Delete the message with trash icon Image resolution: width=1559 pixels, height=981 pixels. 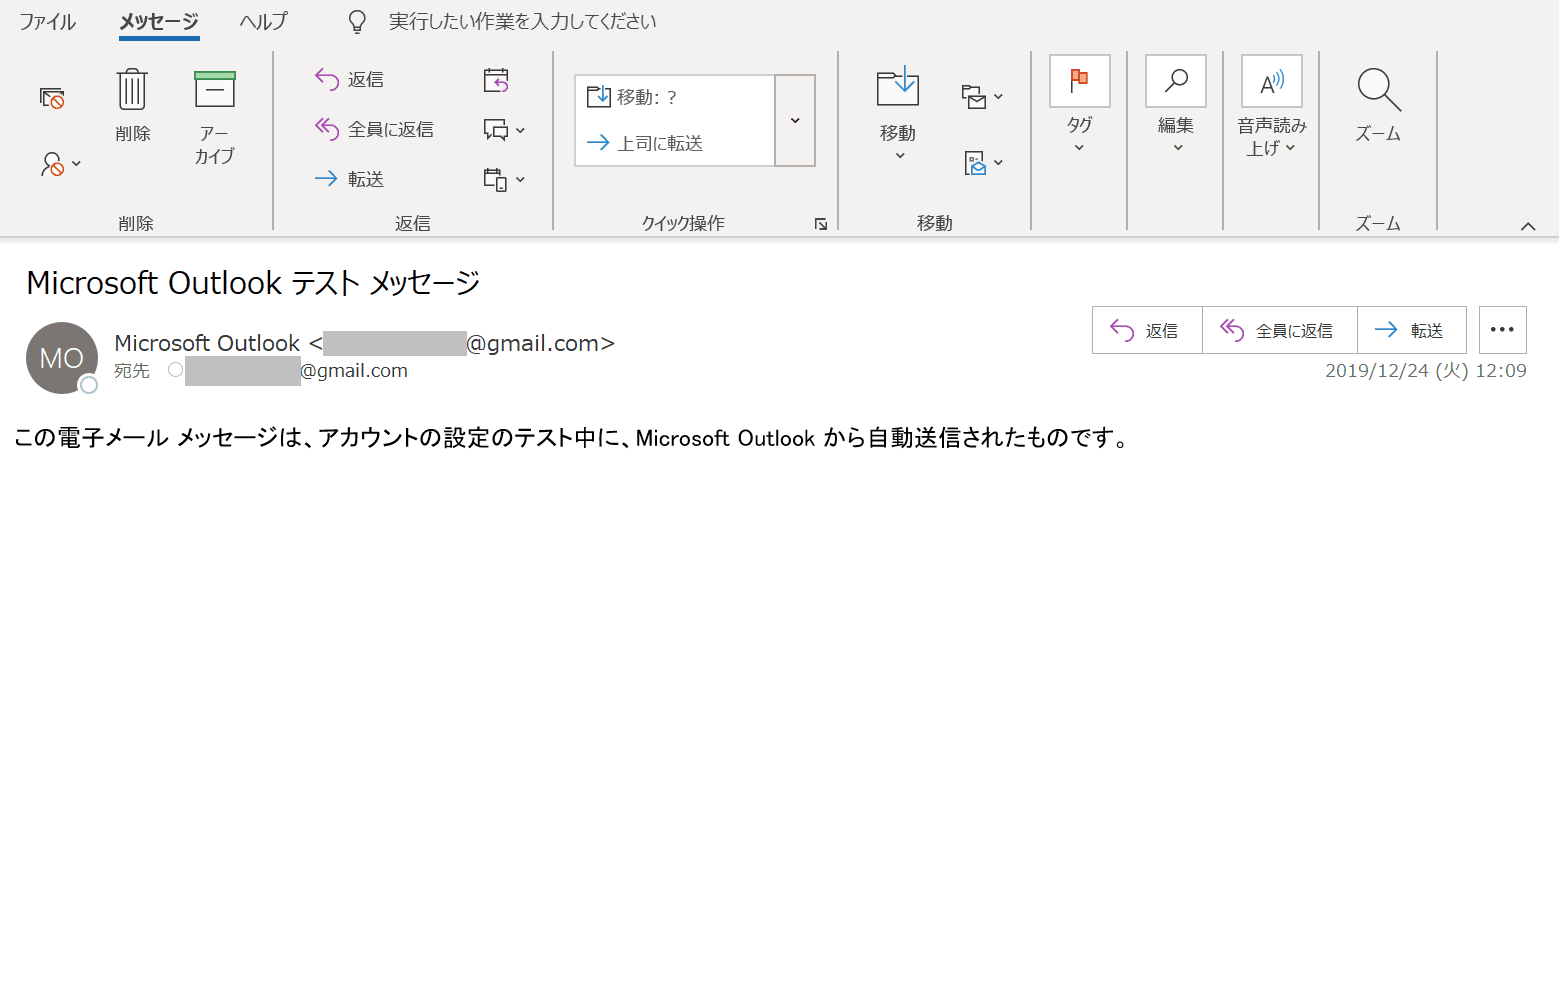132,106
